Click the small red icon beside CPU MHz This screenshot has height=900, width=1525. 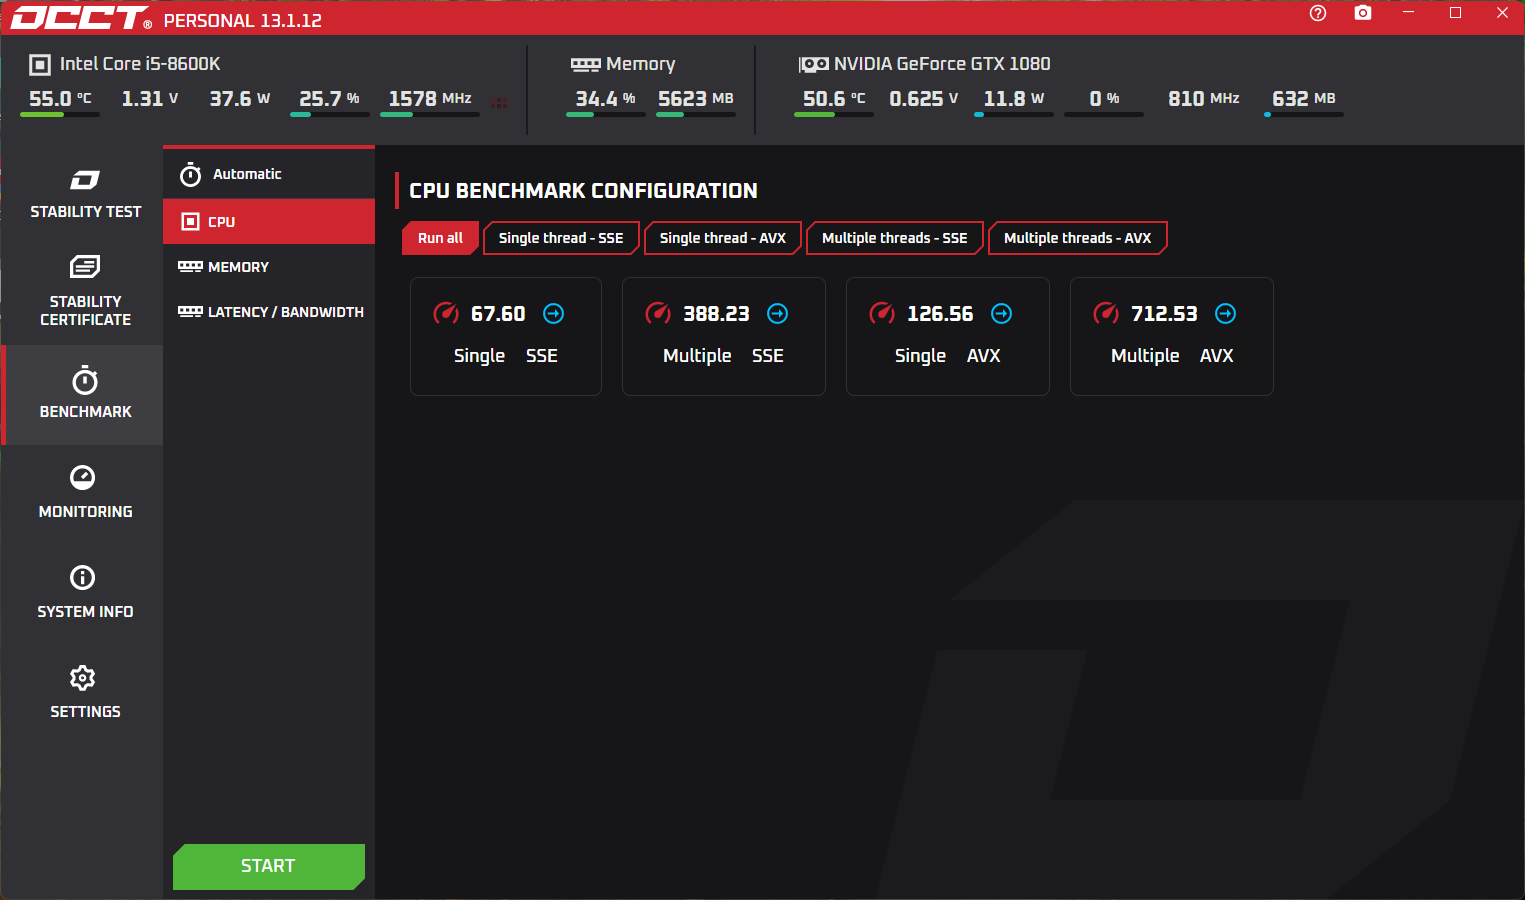click(499, 103)
